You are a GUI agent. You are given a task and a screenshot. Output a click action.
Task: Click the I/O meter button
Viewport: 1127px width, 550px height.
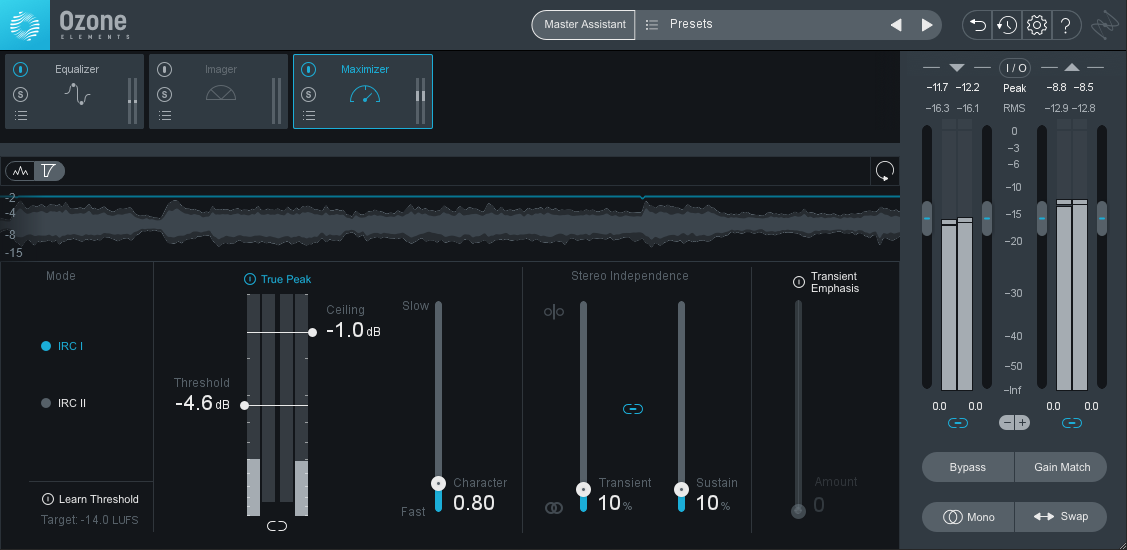(1015, 68)
